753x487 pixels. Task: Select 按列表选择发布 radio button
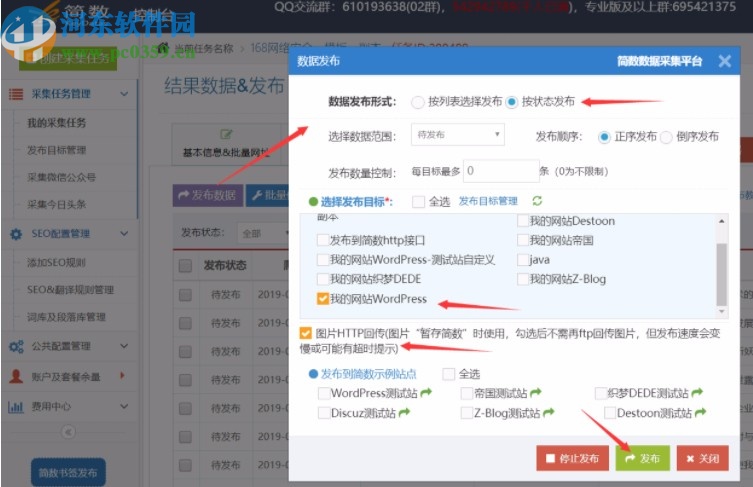coord(417,102)
